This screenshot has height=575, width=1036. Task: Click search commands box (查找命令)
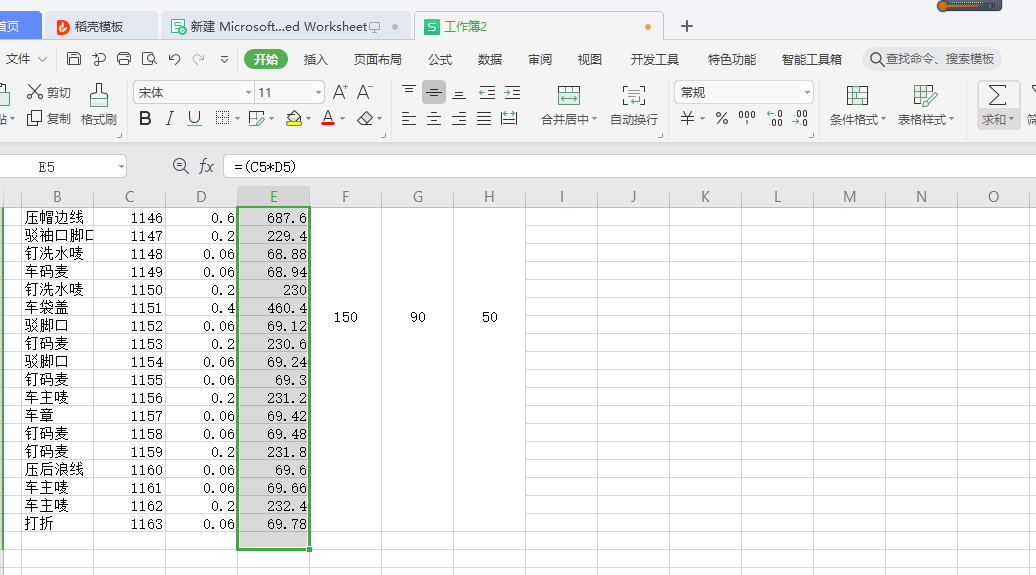coord(932,59)
